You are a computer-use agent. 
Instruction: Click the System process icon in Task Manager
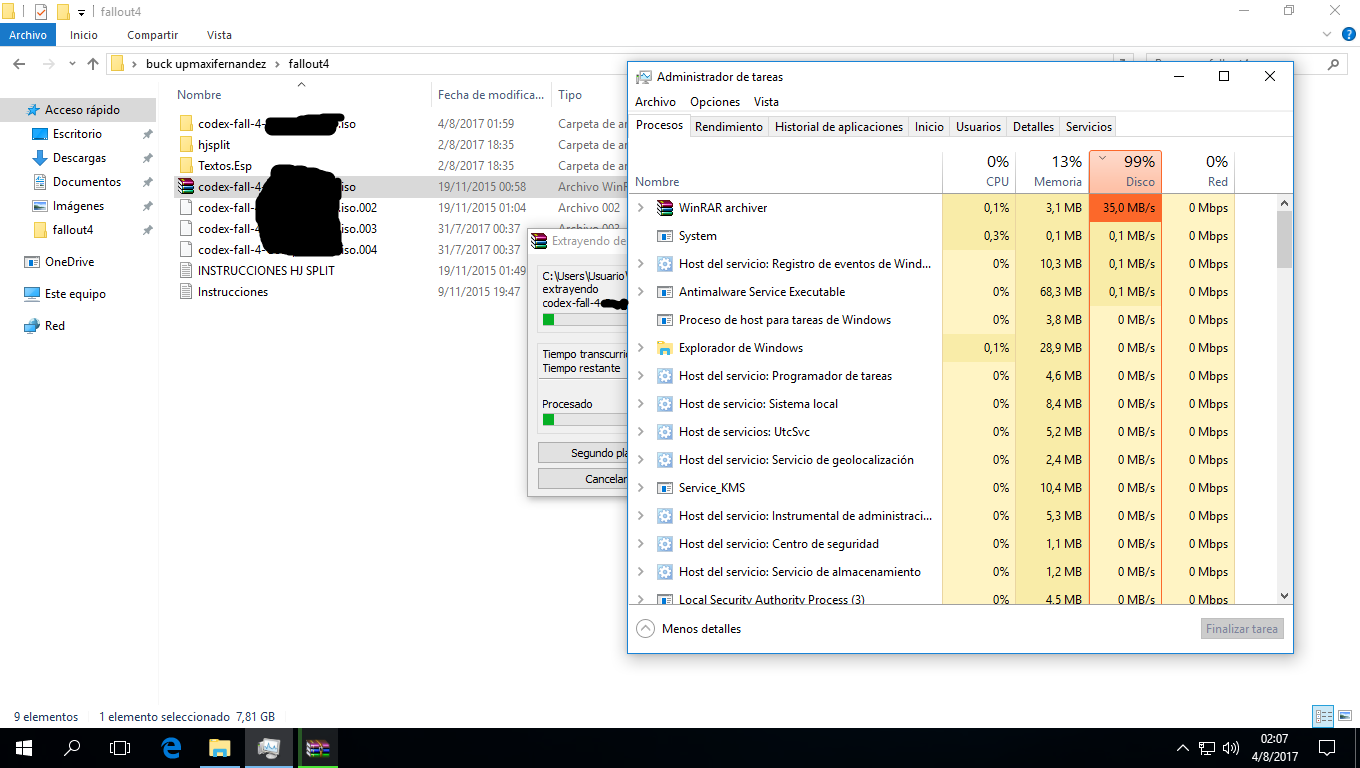(x=665, y=236)
